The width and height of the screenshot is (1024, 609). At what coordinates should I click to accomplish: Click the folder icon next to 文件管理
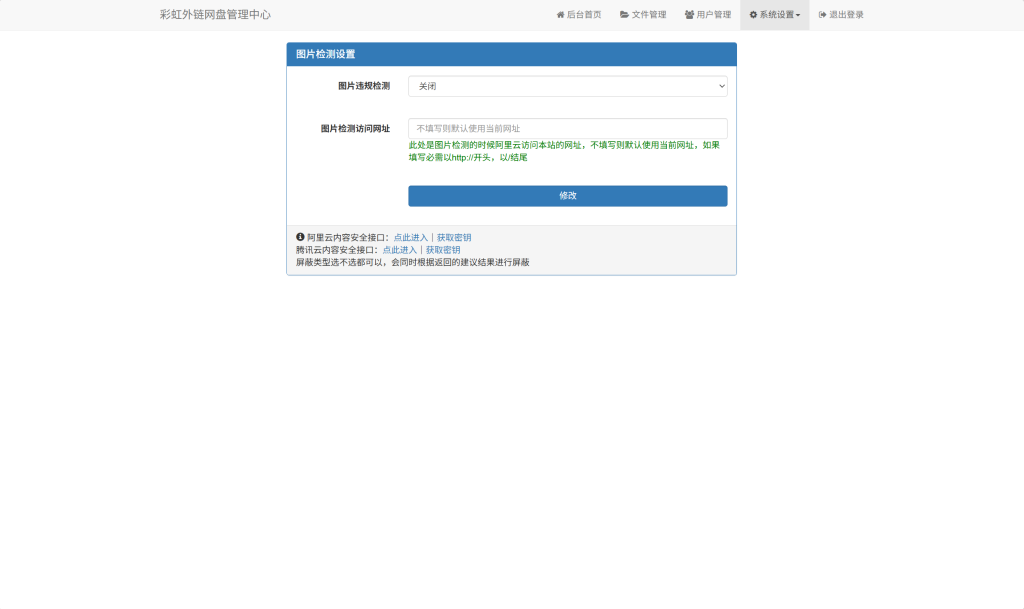pos(625,14)
